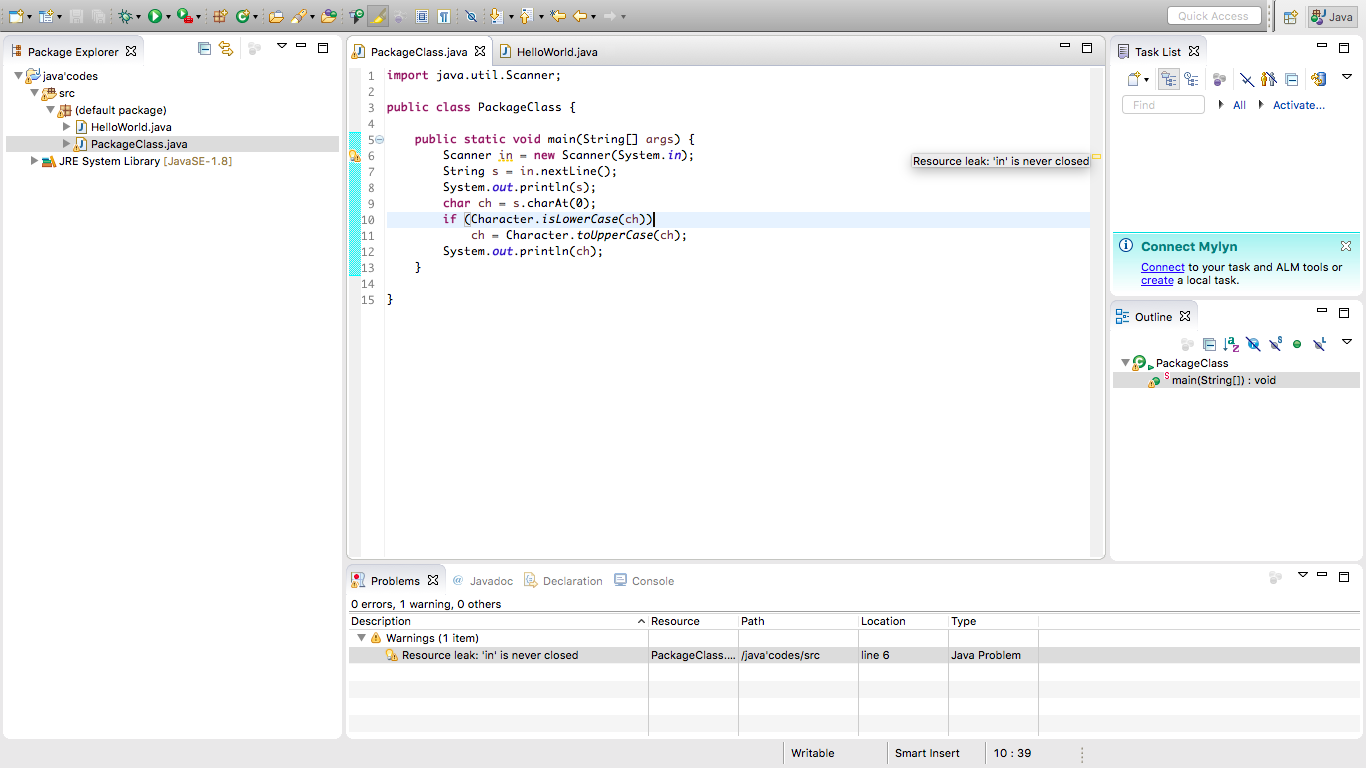This screenshot has width=1366, height=768.
Task: Toggle Show Whitespace Characters
Action: pos(443,16)
